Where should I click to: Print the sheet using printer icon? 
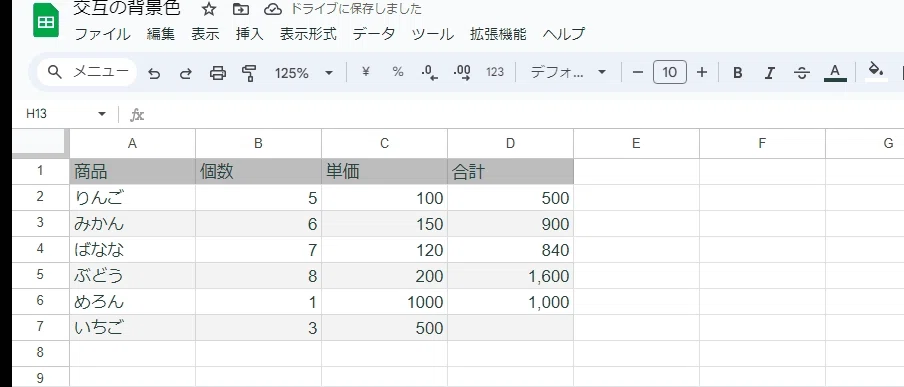pyautogui.click(x=217, y=73)
